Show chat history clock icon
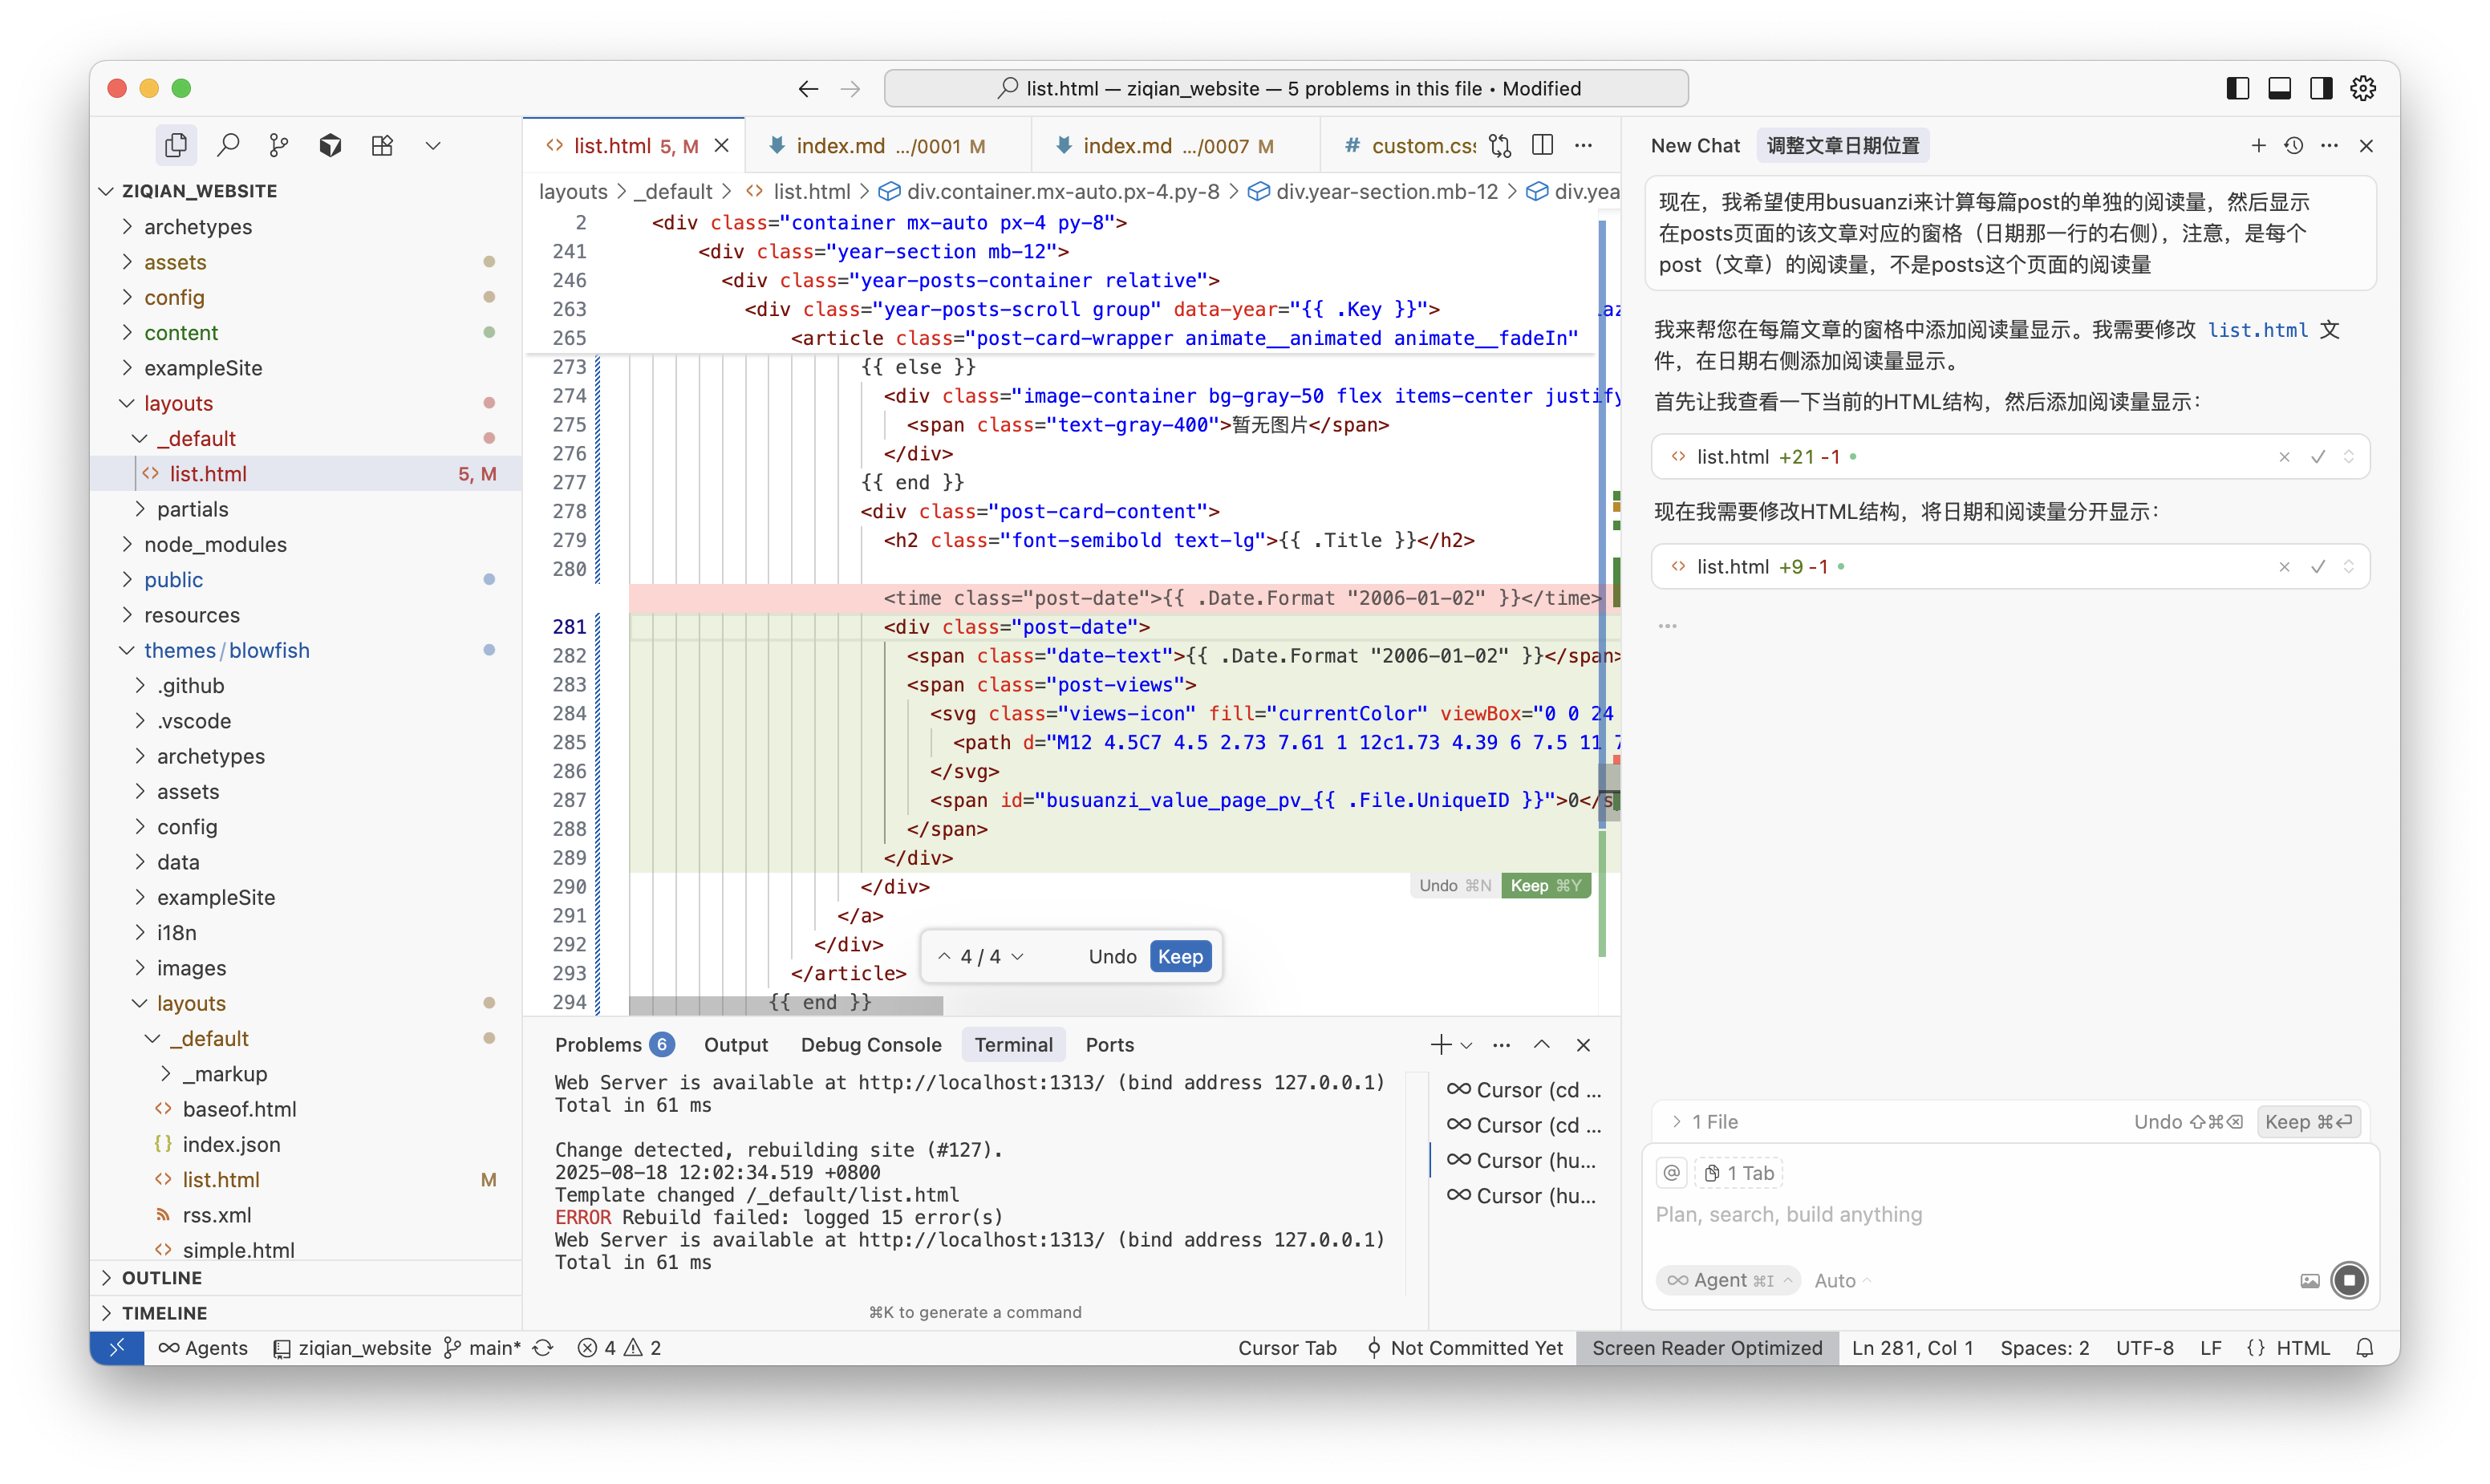 (2294, 146)
